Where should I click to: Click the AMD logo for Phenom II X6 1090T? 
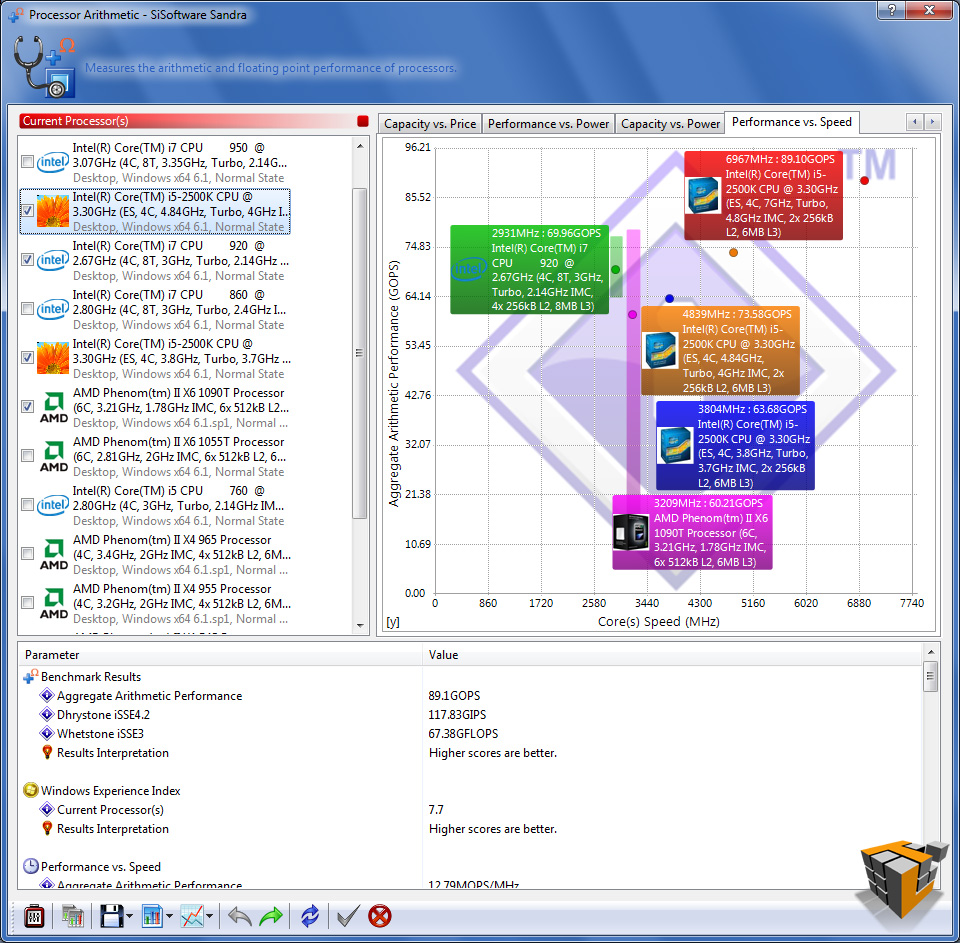click(x=54, y=407)
